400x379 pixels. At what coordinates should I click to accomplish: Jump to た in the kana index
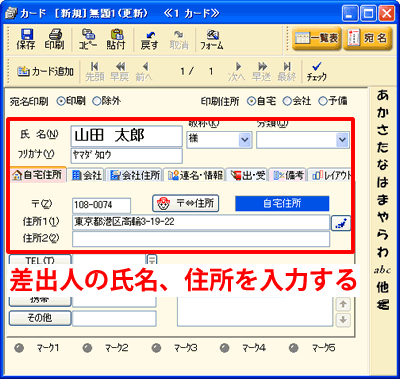(383, 147)
